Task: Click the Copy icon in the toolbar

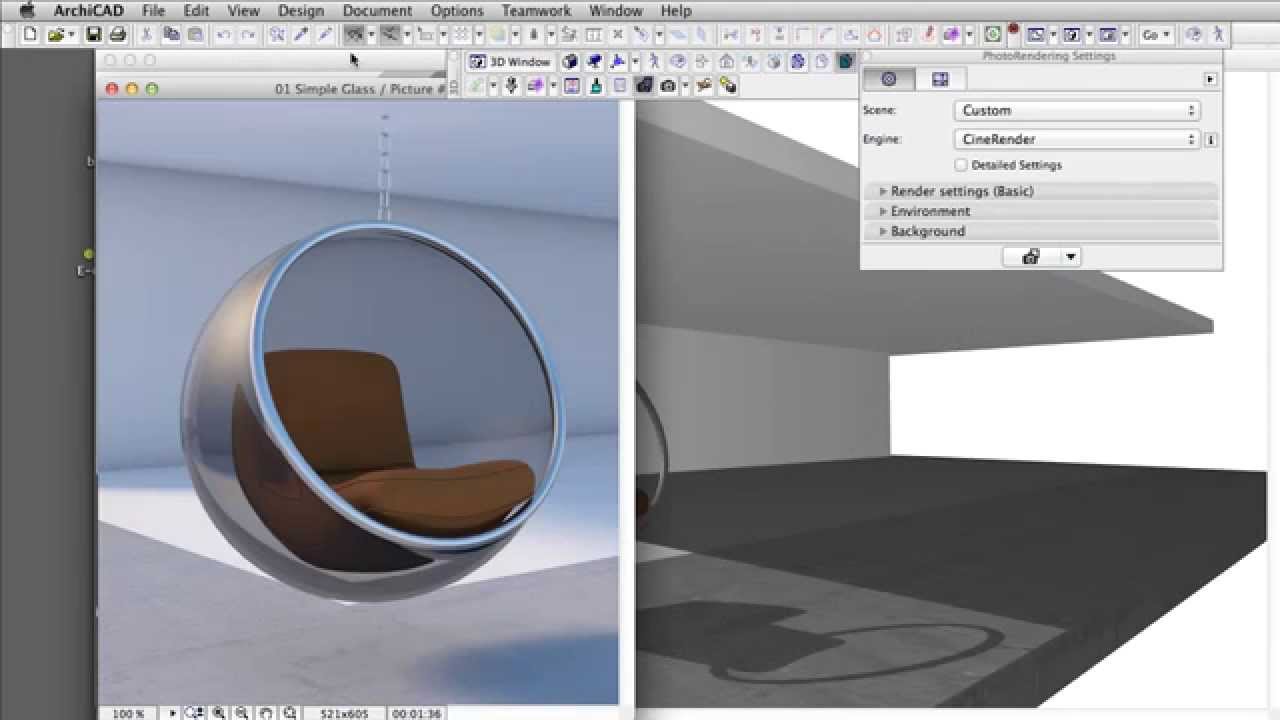Action: click(x=171, y=34)
